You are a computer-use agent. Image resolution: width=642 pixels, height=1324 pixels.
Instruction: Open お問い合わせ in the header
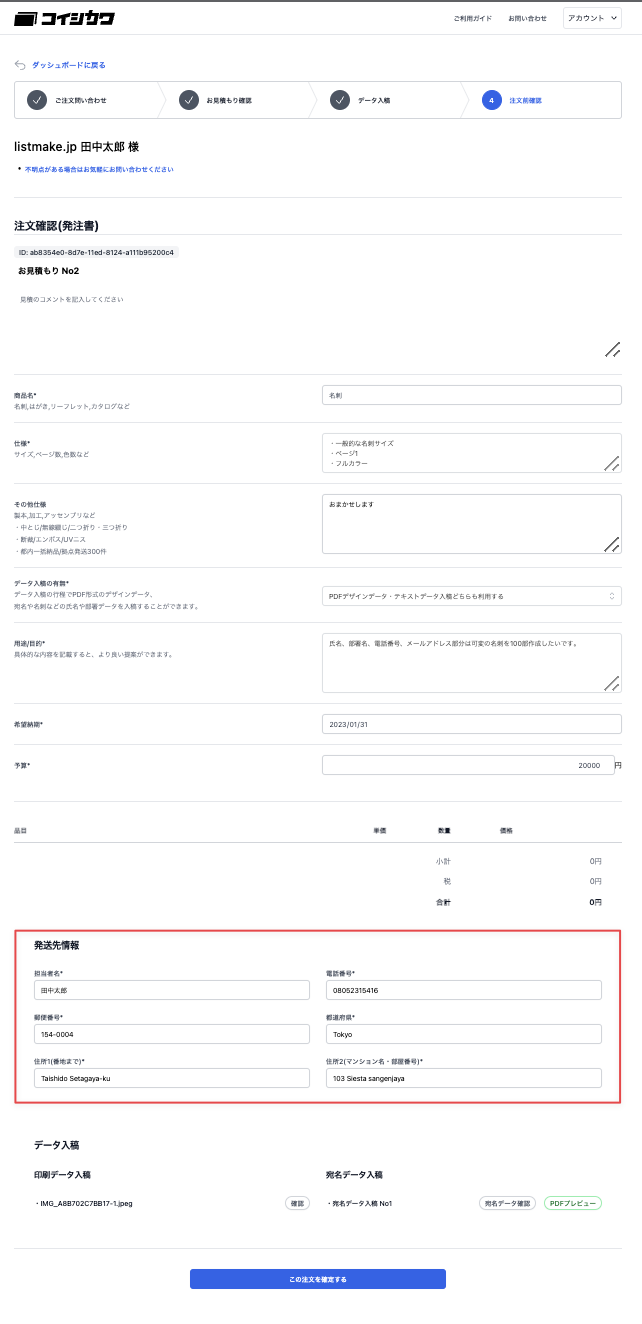point(527,18)
